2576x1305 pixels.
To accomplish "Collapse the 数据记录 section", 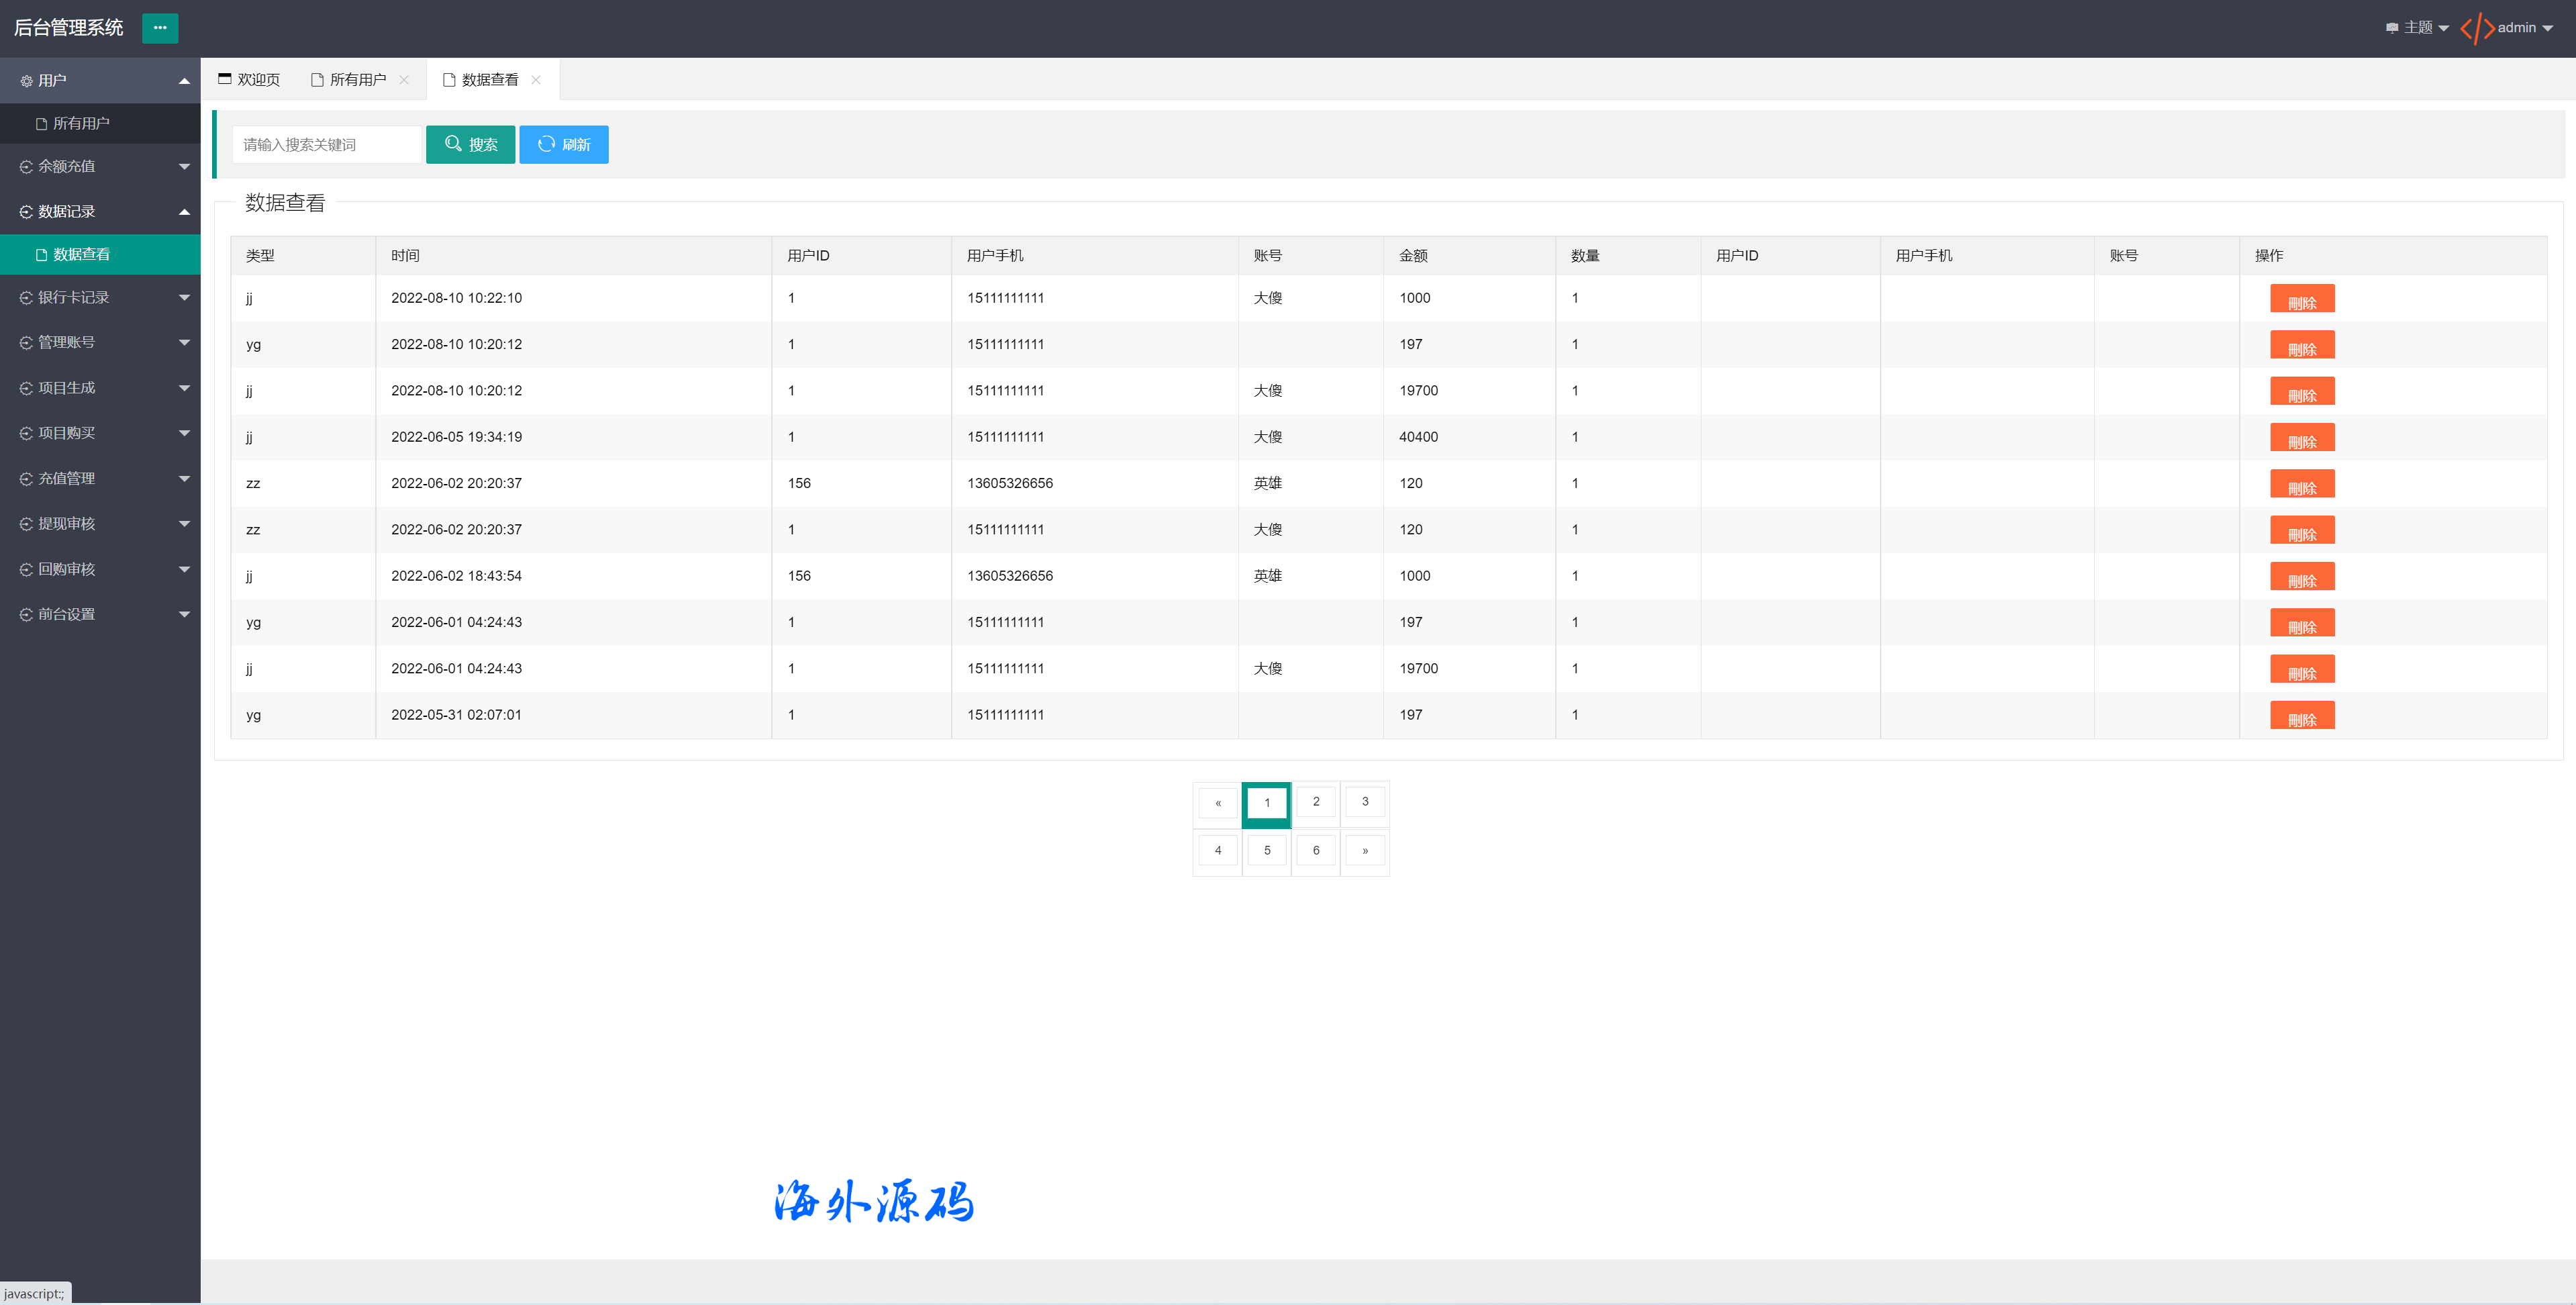I will (x=184, y=212).
